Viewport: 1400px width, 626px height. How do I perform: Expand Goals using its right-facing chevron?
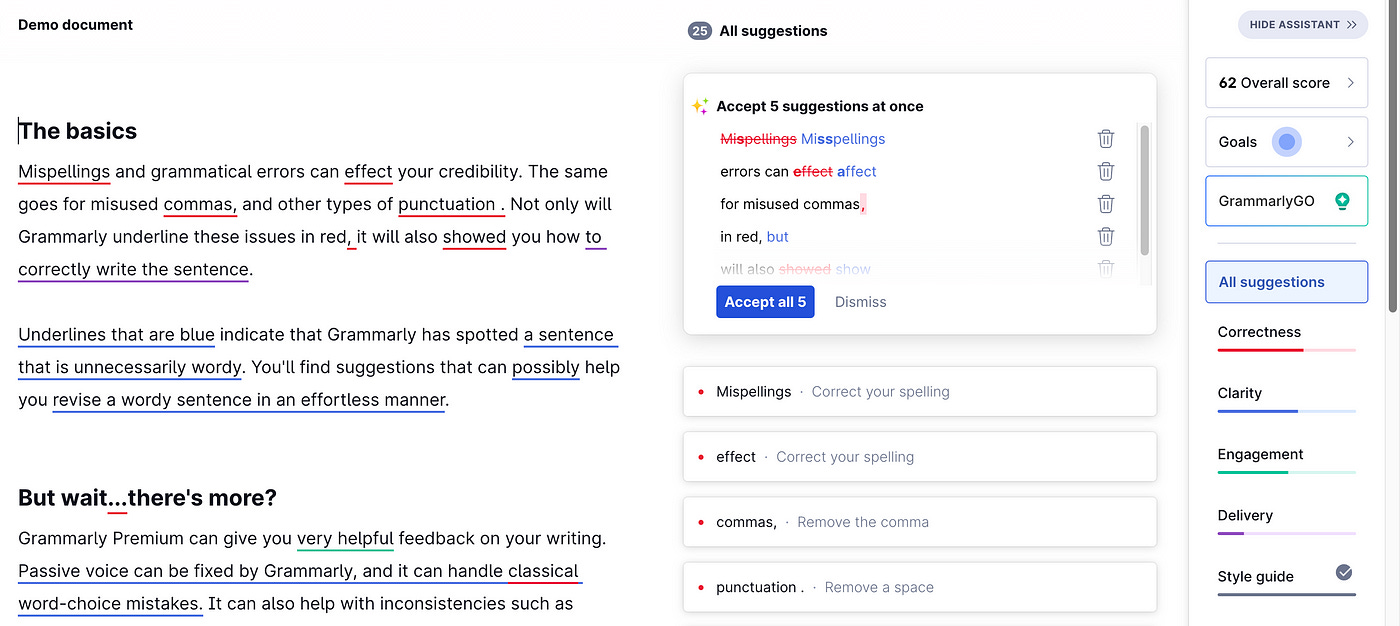tap(1352, 141)
